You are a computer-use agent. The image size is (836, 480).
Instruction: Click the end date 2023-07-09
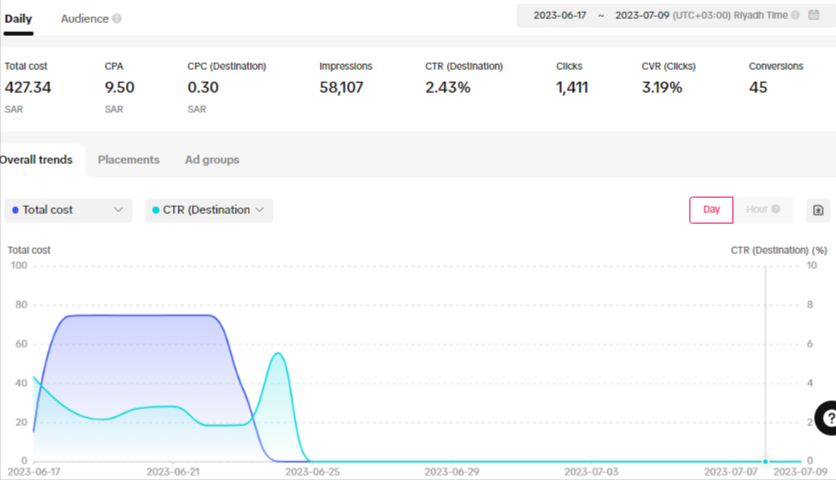(x=641, y=15)
